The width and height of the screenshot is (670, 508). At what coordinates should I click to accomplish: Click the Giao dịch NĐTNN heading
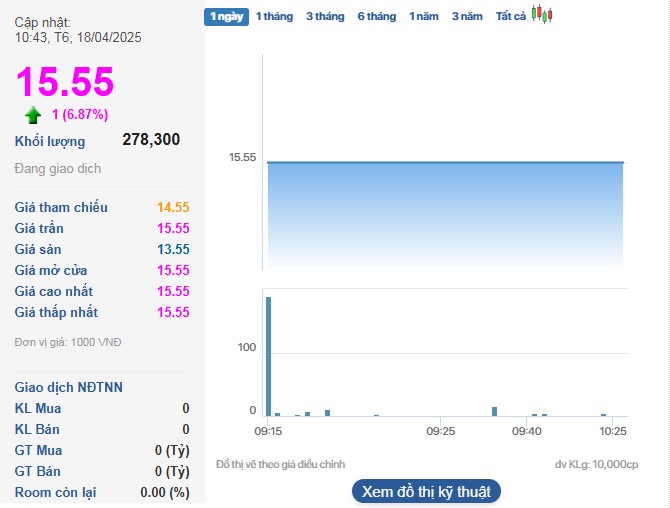[x=69, y=387]
